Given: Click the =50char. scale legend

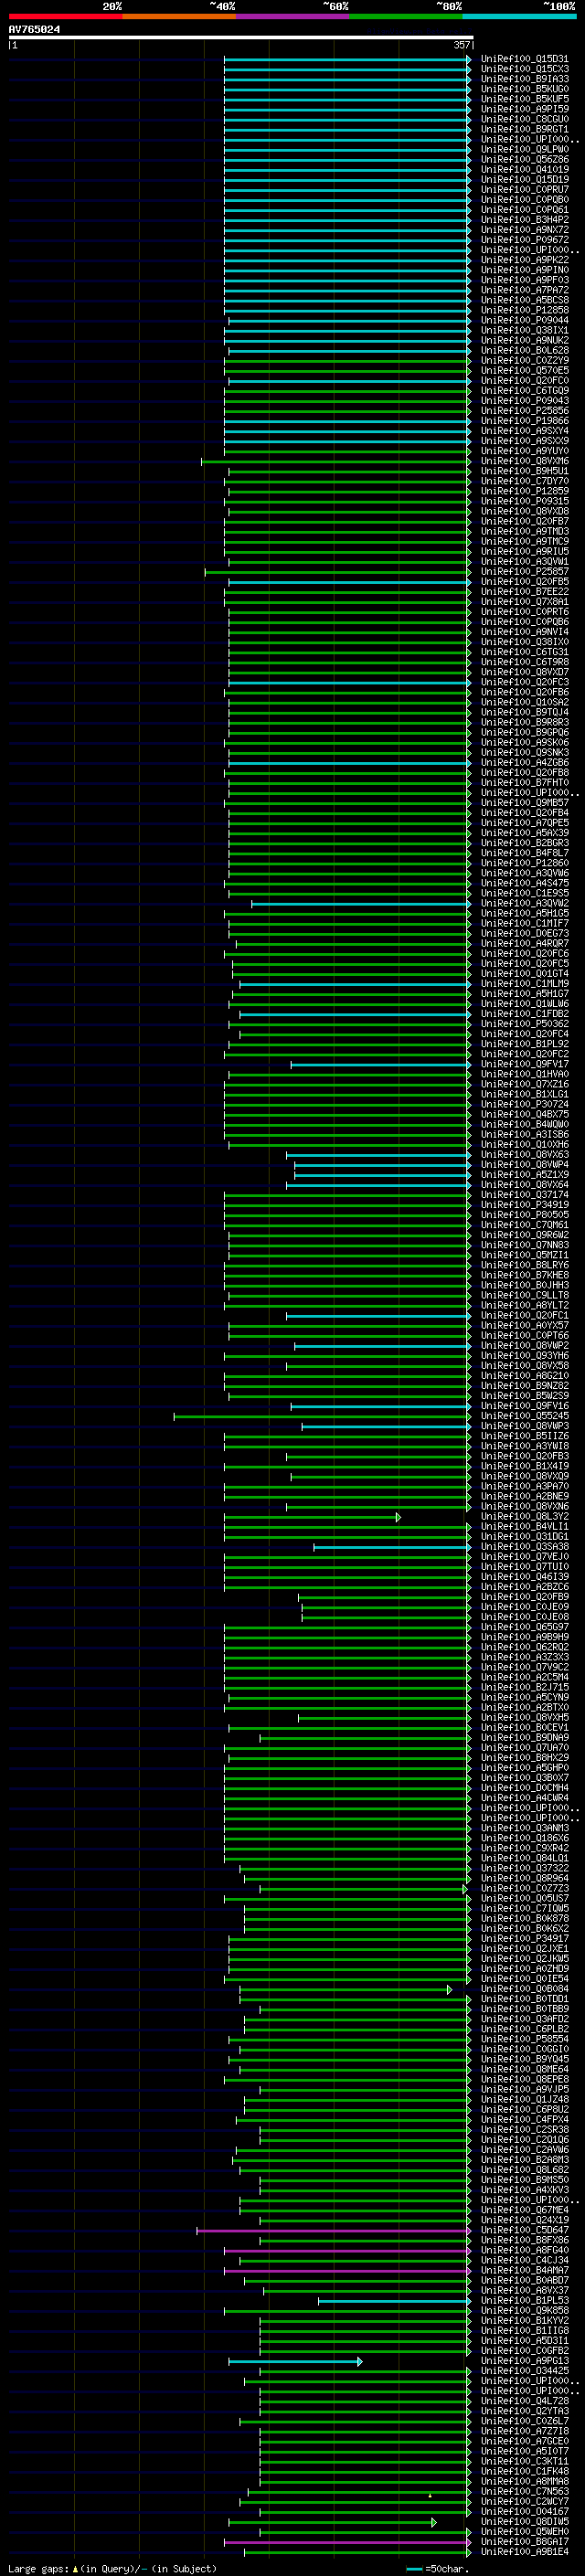Looking at the screenshot, I should (x=439, y=2568).
